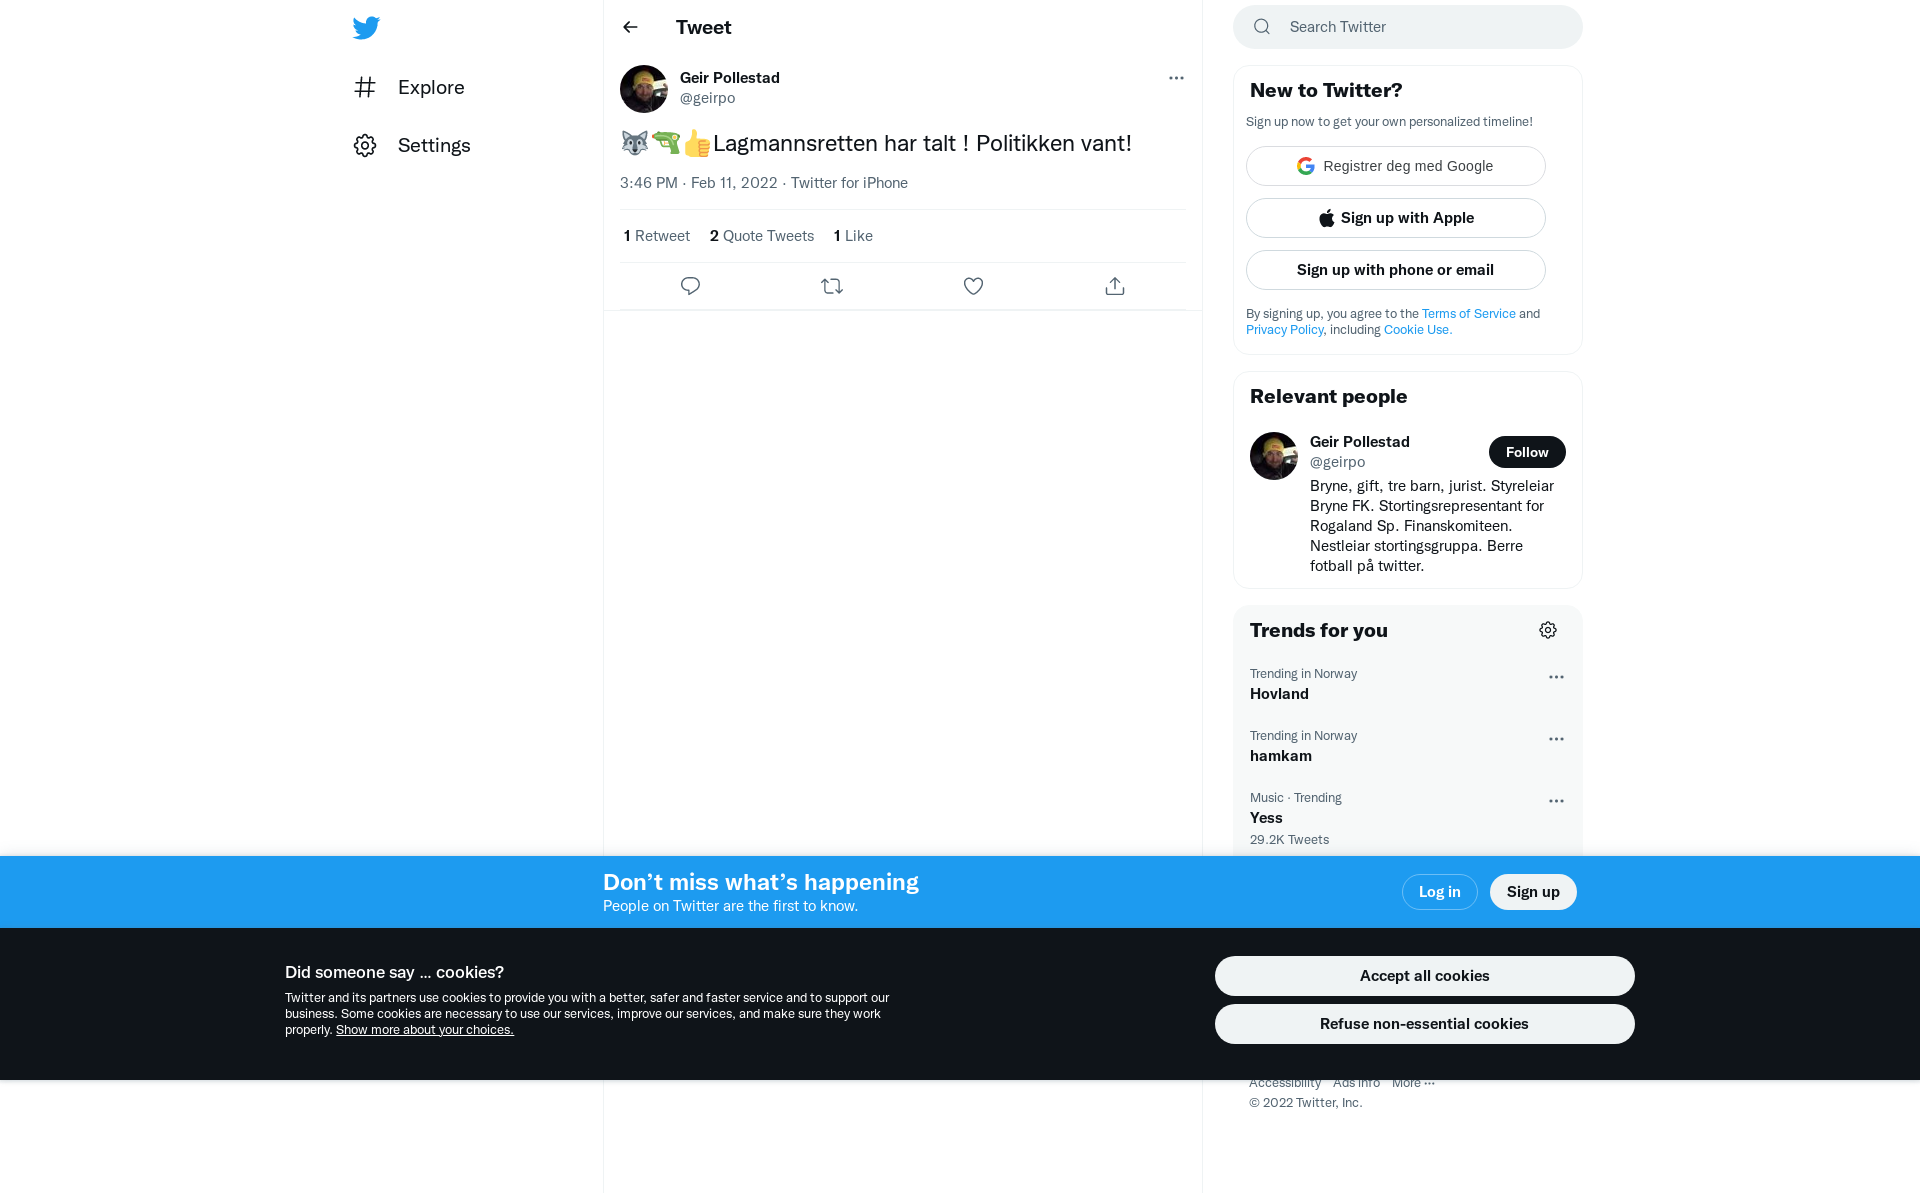Go back using the arrow icon
Image resolution: width=1920 pixels, height=1193 pixels.
click(630, 27)
